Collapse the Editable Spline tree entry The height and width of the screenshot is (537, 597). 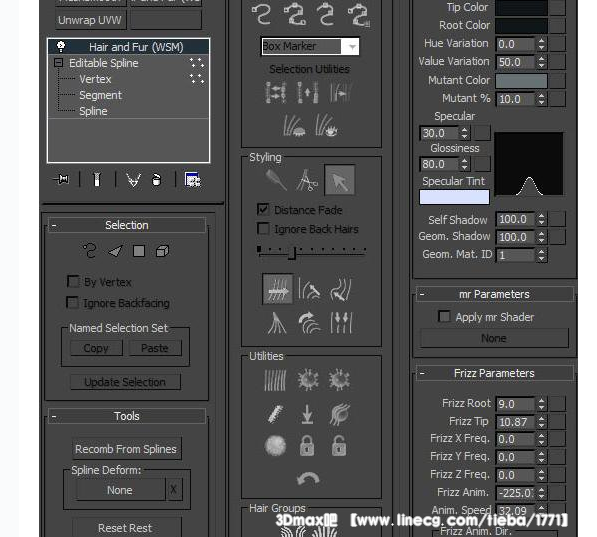coord(58,63)
